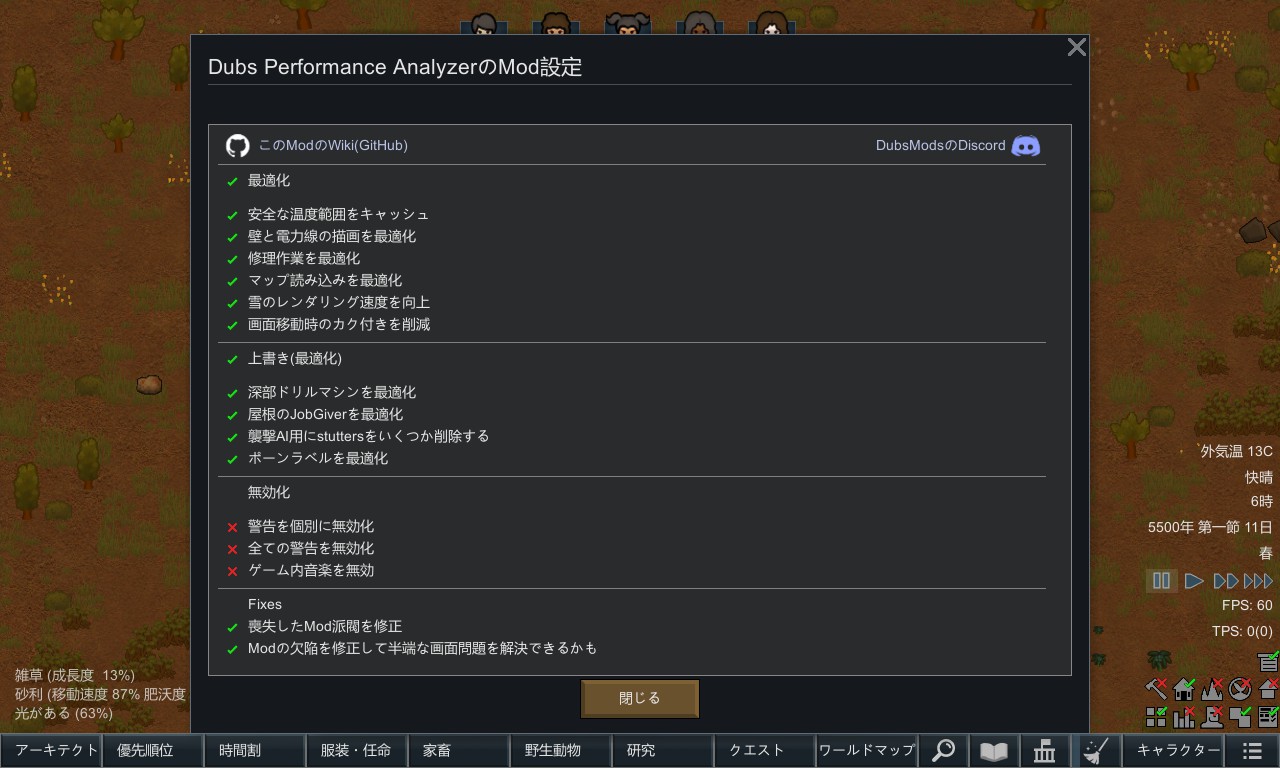Toggle 上書き(最適化) section checkbox
This screenshot has height=768, width=1280.
coord(232,360)
